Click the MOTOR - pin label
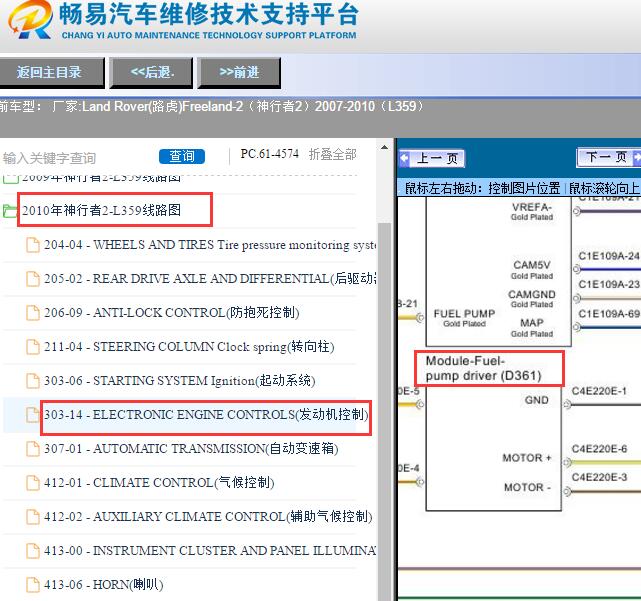This screenshot has width=641, height=601. pyautogui.click(x=527, y=487)
